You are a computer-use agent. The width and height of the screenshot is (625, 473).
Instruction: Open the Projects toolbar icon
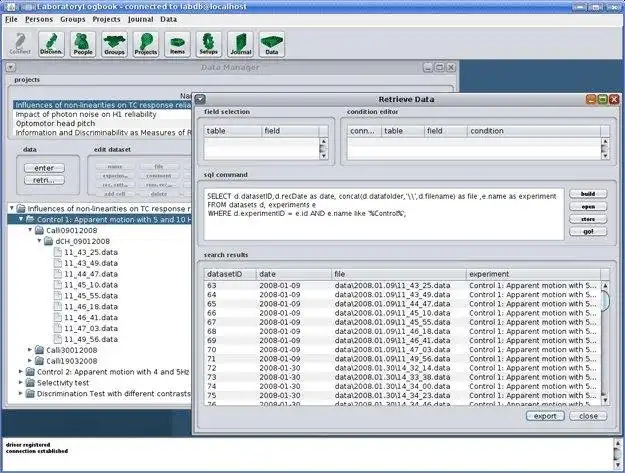tap(146, 44)
